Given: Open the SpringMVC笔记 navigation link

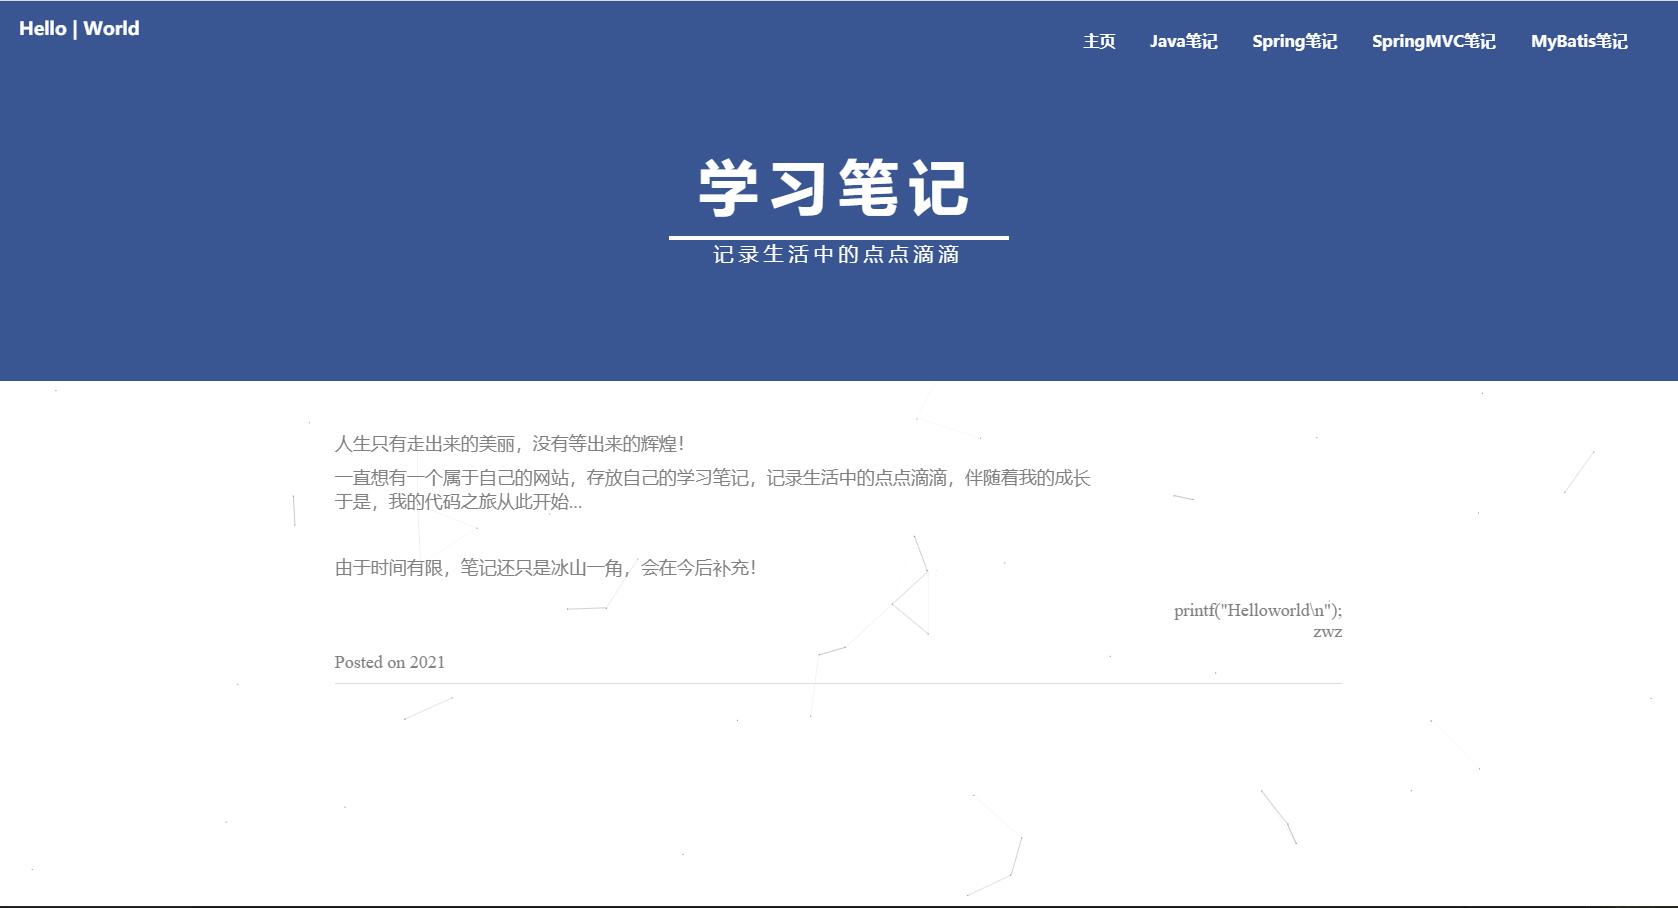Looking at the screenshot, I should pos(1433,41).
